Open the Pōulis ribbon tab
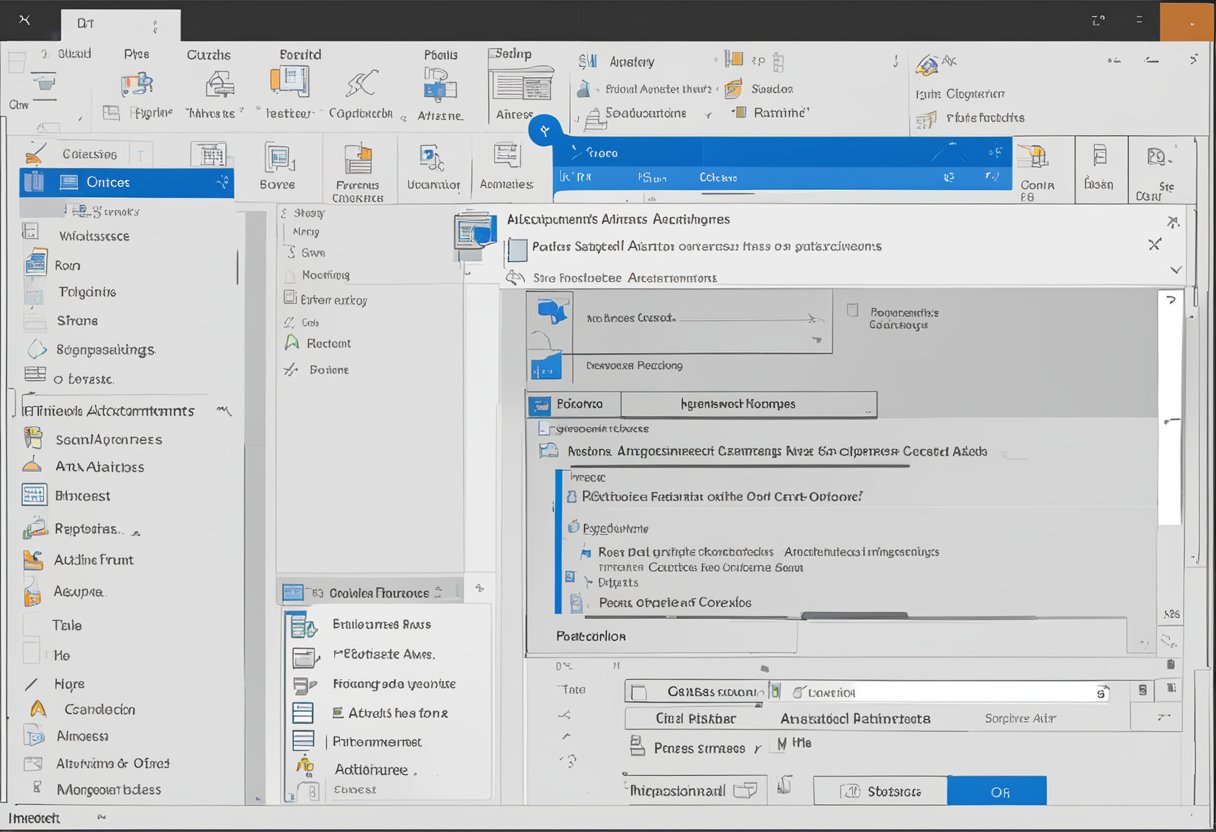Viewport: 1216px width, 832px height. (x=440, y=55)
